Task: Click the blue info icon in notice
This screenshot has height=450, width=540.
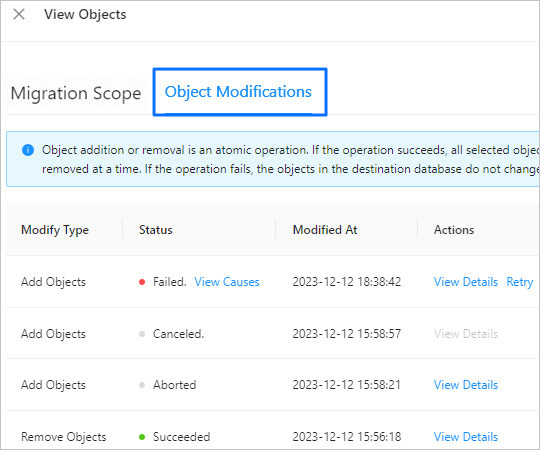Action: 28,150
